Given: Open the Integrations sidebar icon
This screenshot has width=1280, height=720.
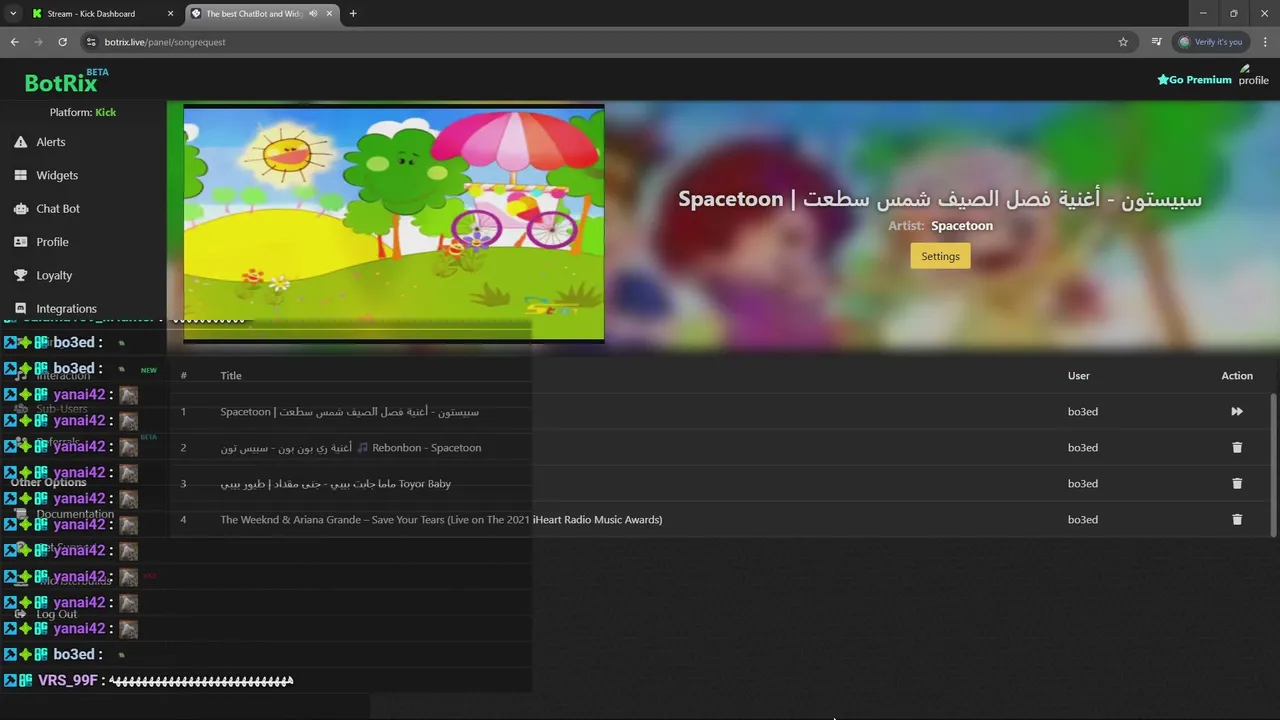Looking at the screenshot, I should 20,308.
